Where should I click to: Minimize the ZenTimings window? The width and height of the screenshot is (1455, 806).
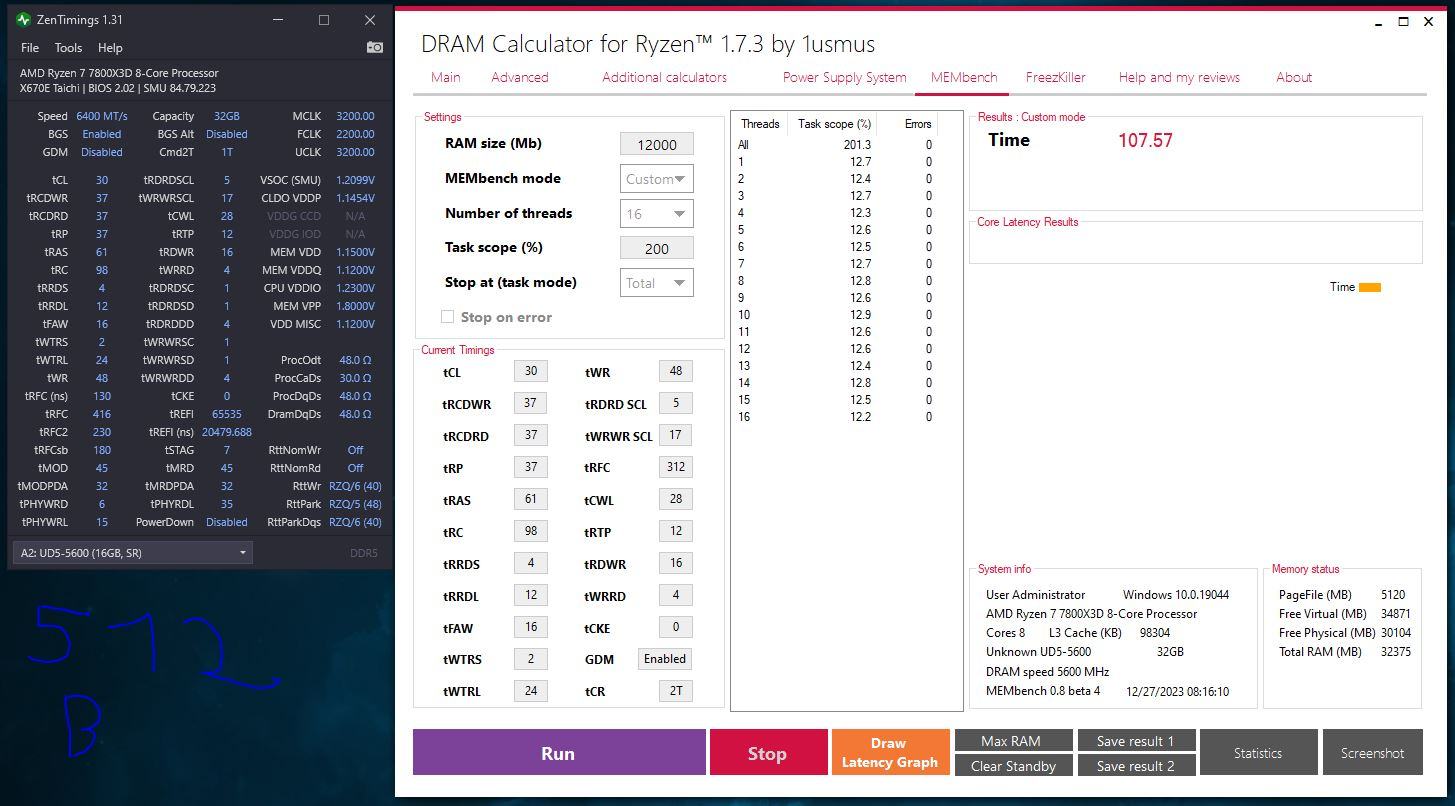tap(278, 20)
